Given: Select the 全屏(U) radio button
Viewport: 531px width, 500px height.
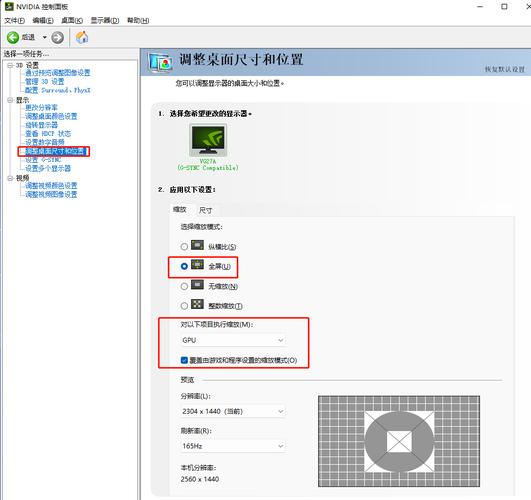Looking at the screenshot, I should (x=184, y=266).
